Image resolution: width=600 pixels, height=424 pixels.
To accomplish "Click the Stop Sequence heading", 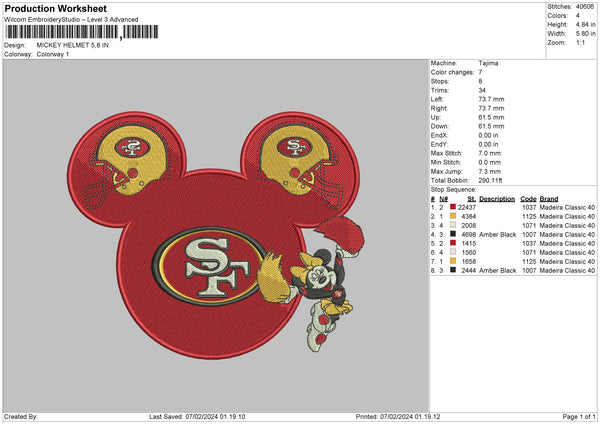I will click(x=453, y=189).
